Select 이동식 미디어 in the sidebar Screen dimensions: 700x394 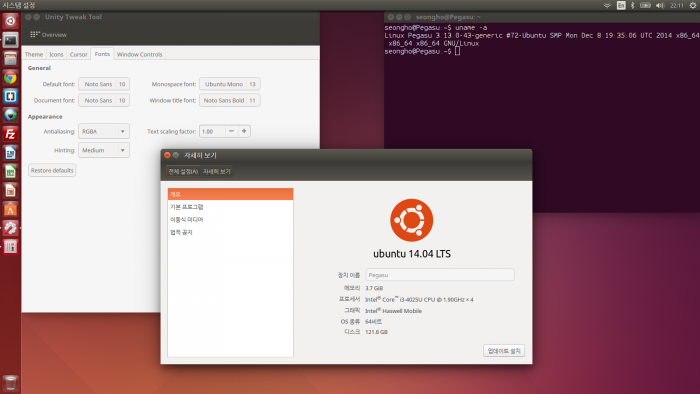[230, 220]
